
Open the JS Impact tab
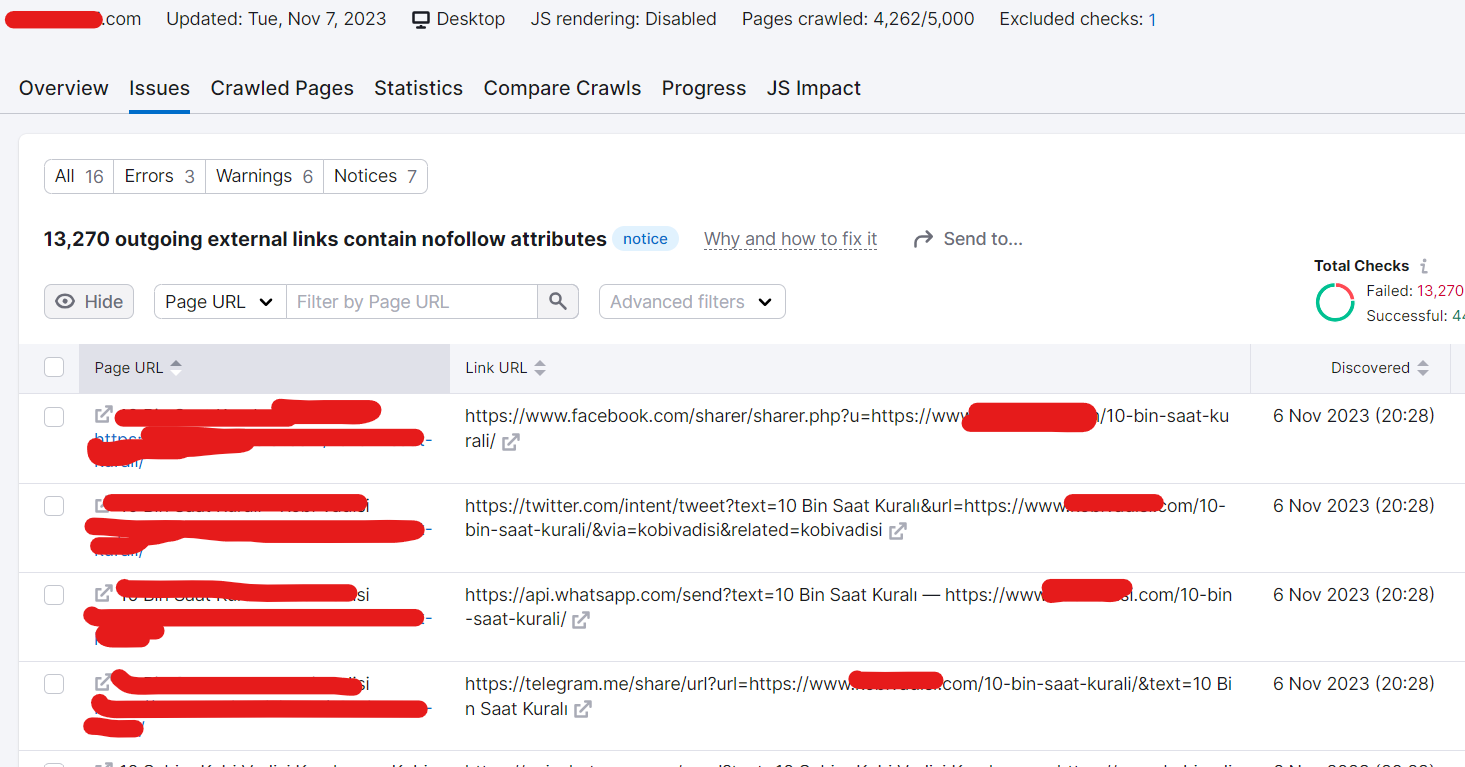(814, 88)
